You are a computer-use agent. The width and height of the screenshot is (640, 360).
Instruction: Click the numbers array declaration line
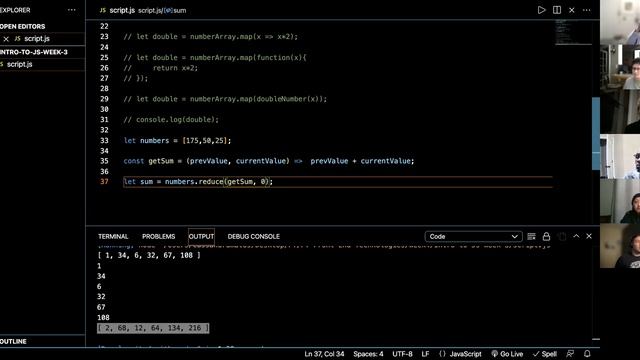click(177, 141)
